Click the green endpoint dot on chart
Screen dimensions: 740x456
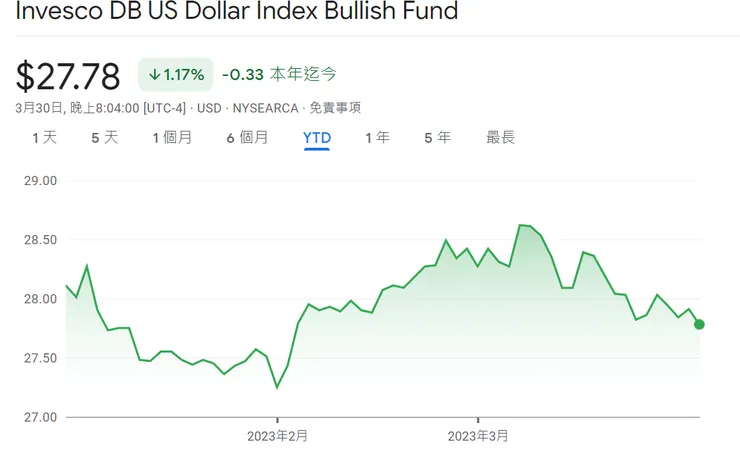click(x=699, y=324)
